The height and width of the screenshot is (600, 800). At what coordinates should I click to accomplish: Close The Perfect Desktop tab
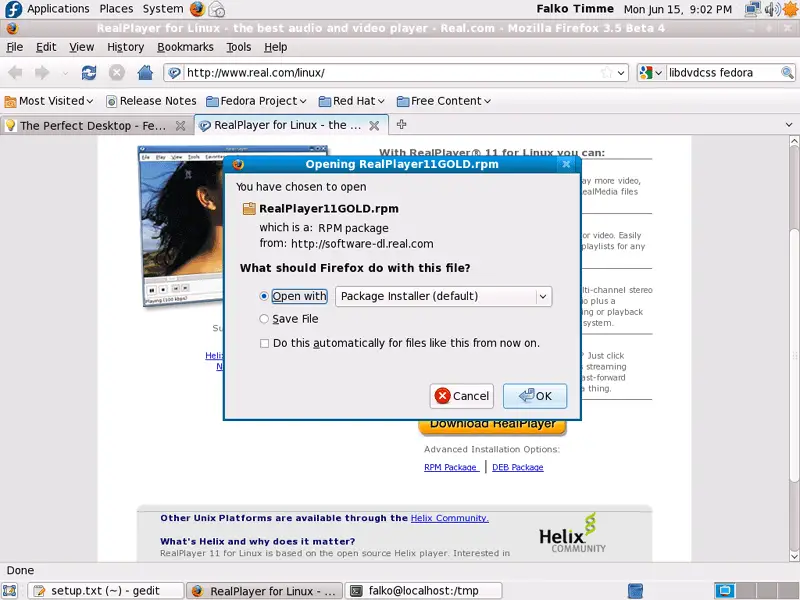[180, 126]
